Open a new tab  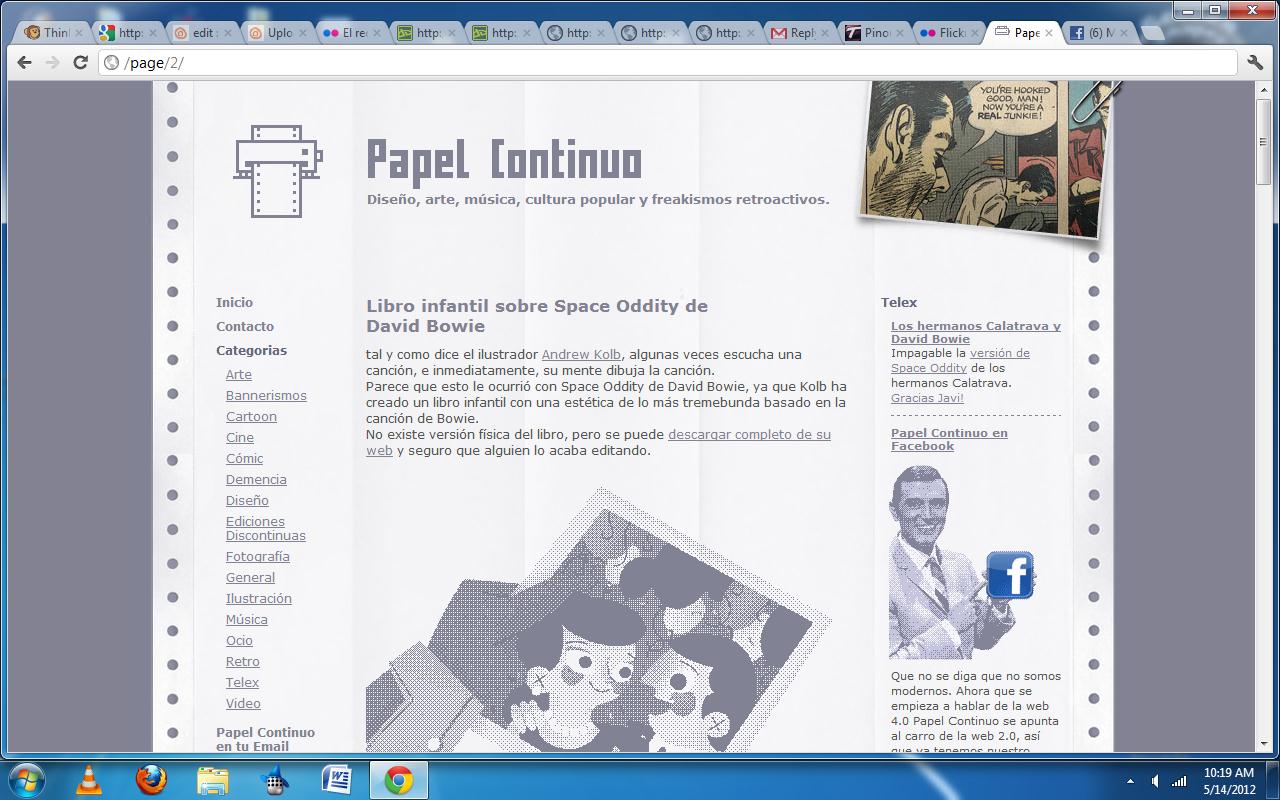1152,33
